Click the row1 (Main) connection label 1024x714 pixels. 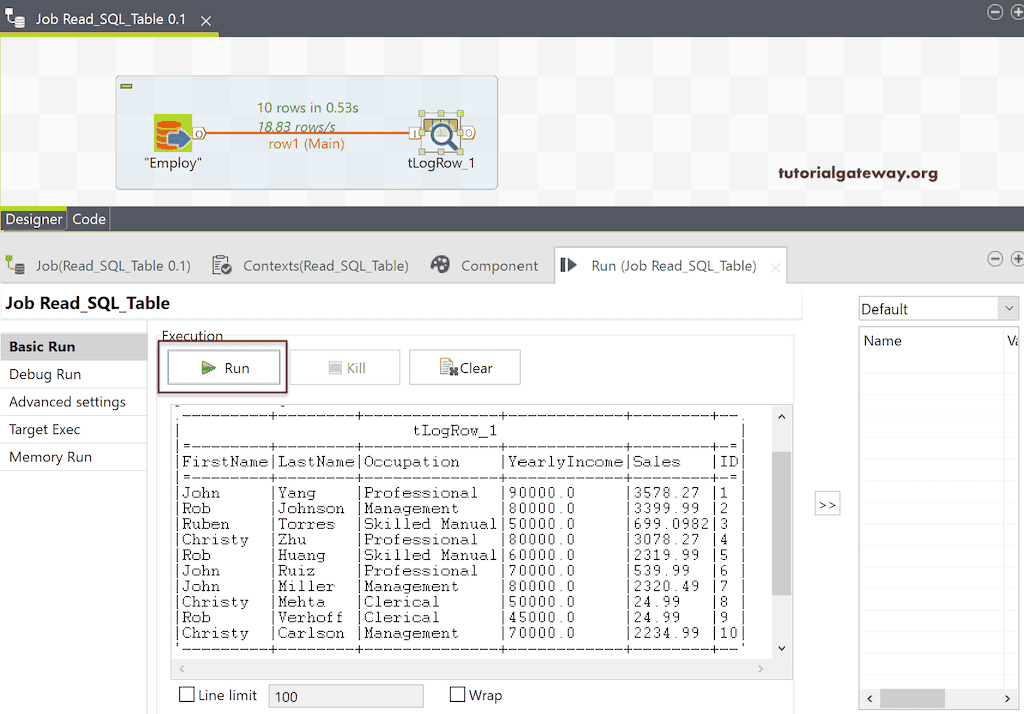click(306, 144)
